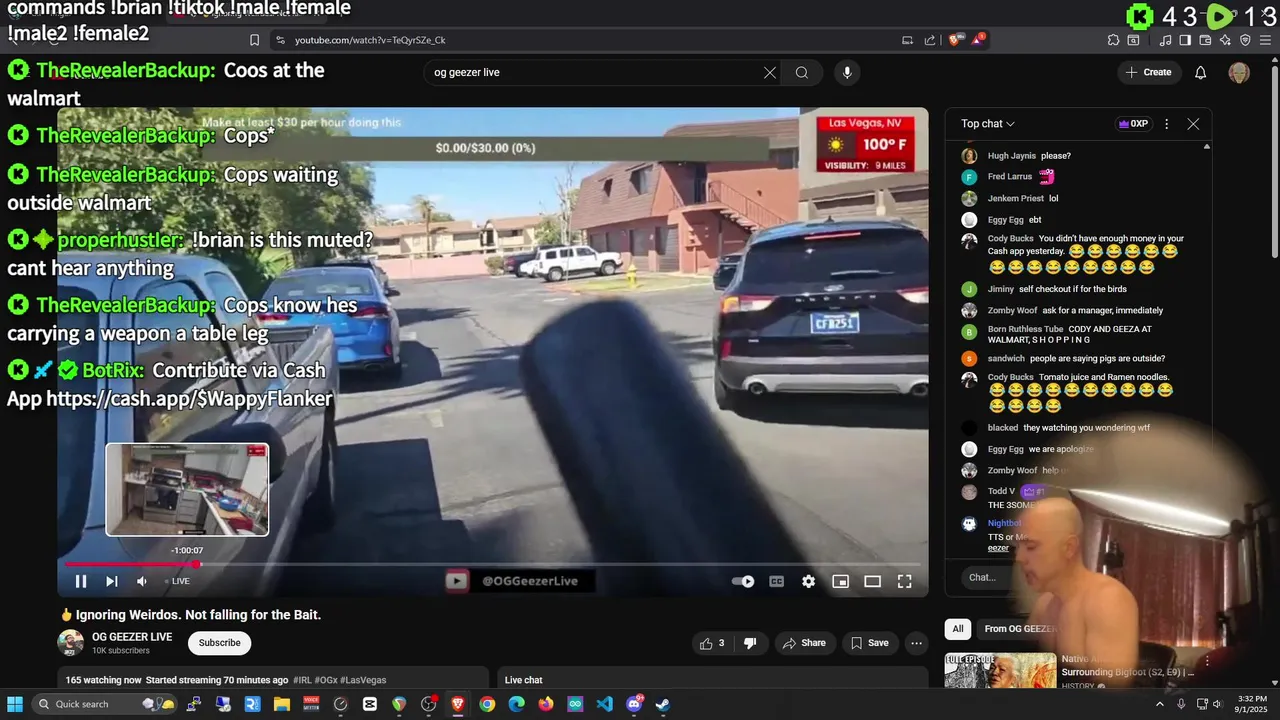Open the 0XP channel points badge
1280x720 pixels.
tap(1132, 124)
